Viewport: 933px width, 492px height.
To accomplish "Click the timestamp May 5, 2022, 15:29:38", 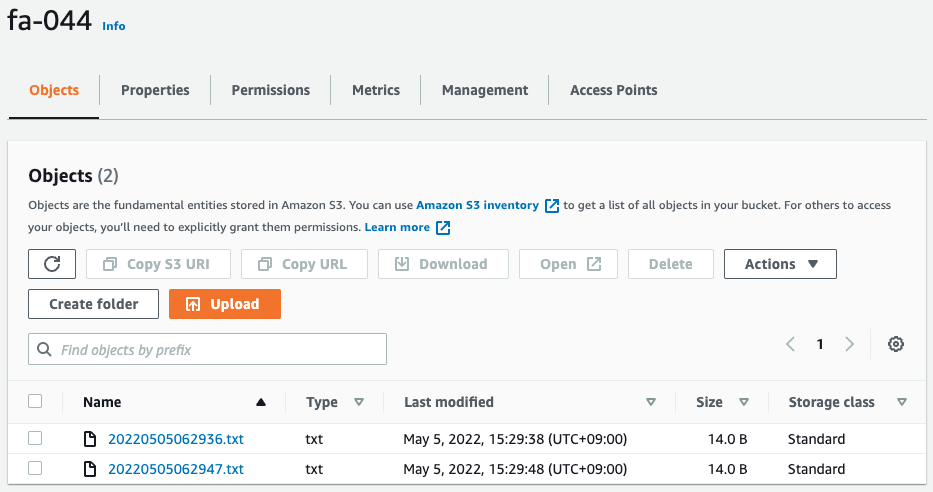I will pos(515,439).
